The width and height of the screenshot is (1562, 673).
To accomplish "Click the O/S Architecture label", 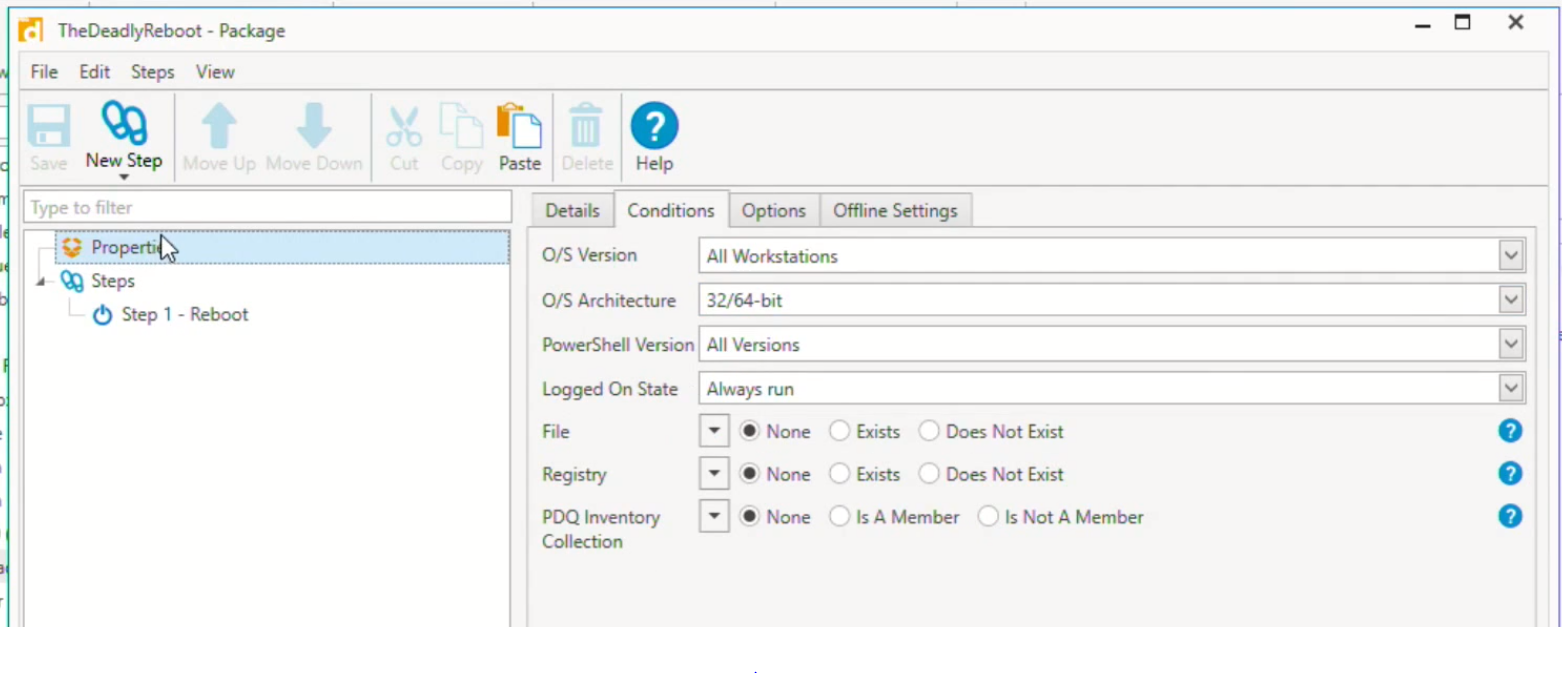I will coord(609,300).
